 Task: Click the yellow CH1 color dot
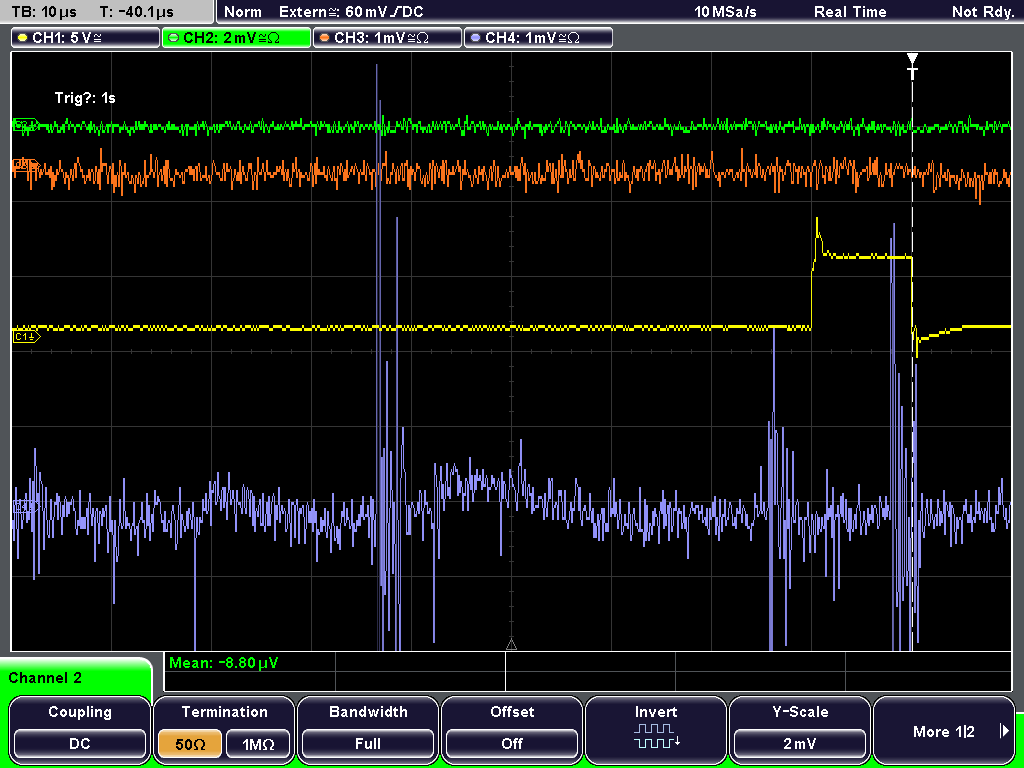[23, 38]
